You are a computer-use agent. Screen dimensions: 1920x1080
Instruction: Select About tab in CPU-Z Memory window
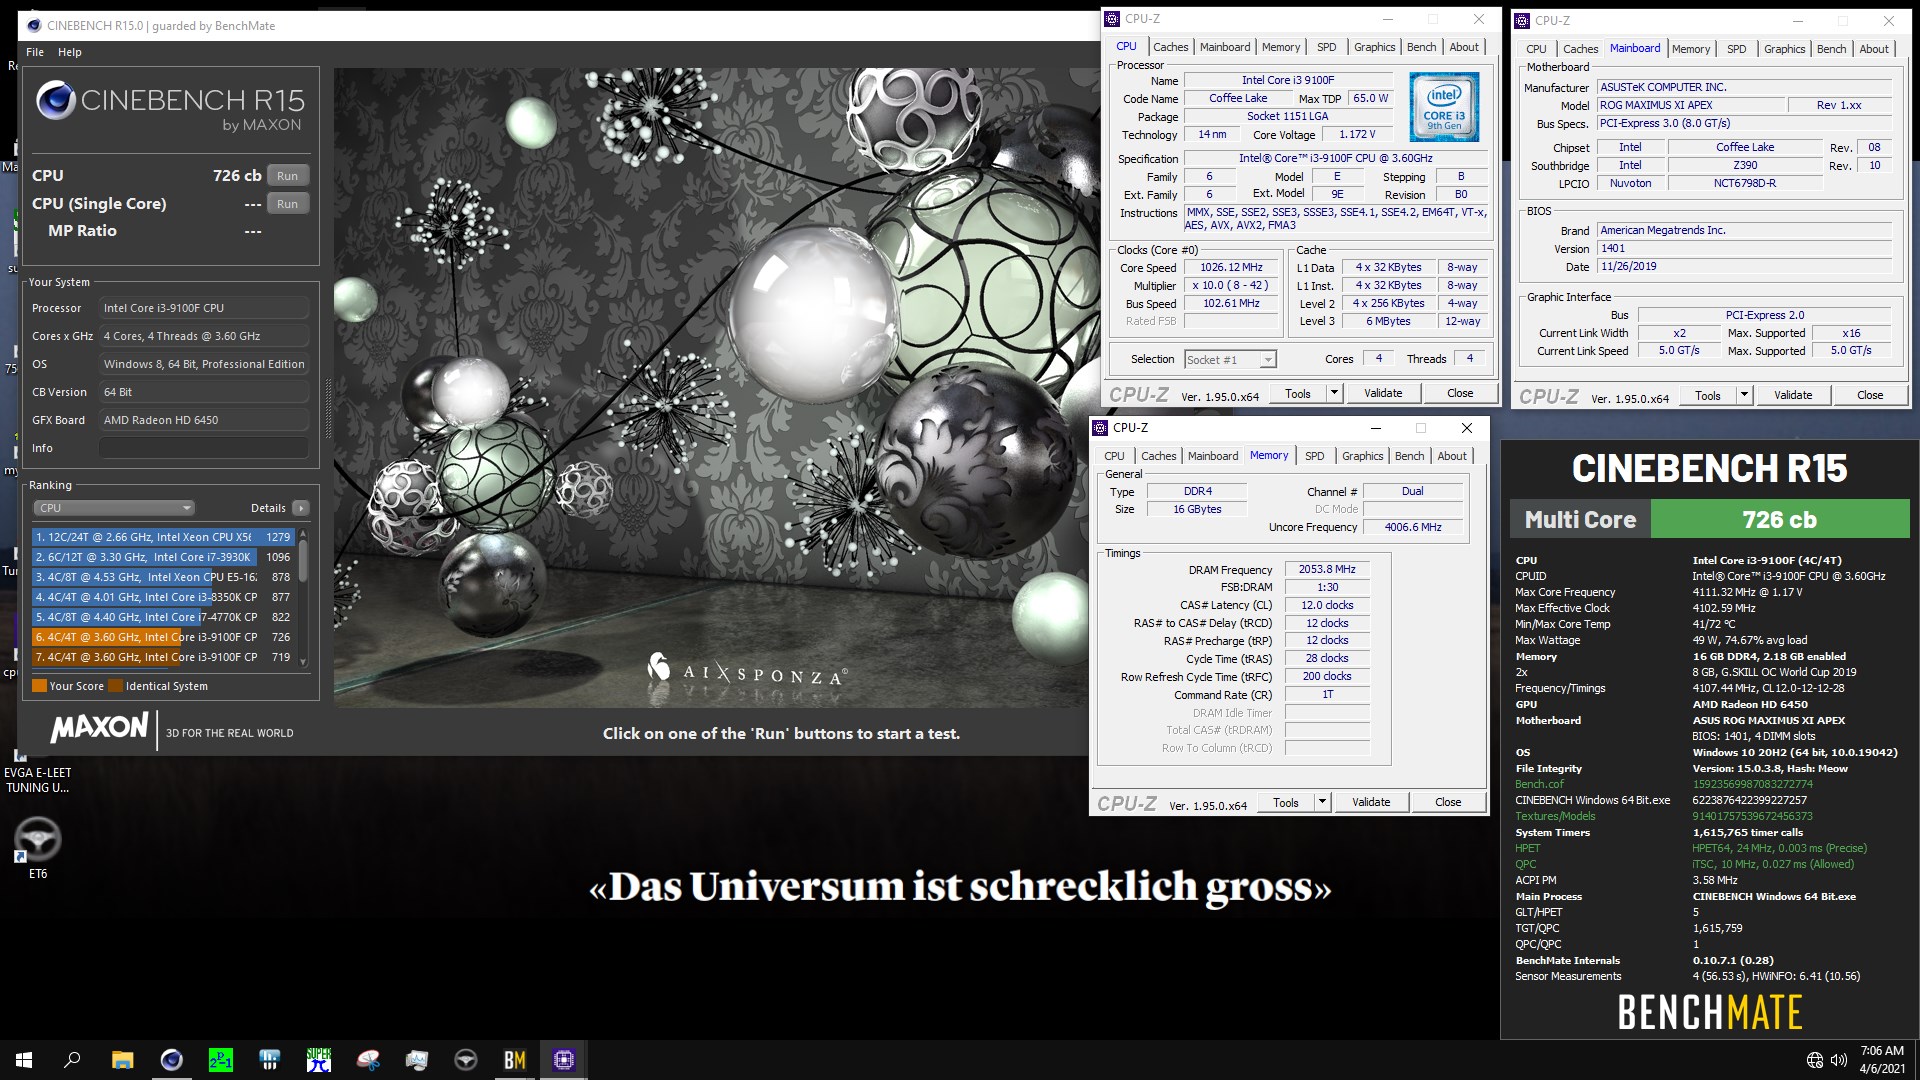[1452, 456]
